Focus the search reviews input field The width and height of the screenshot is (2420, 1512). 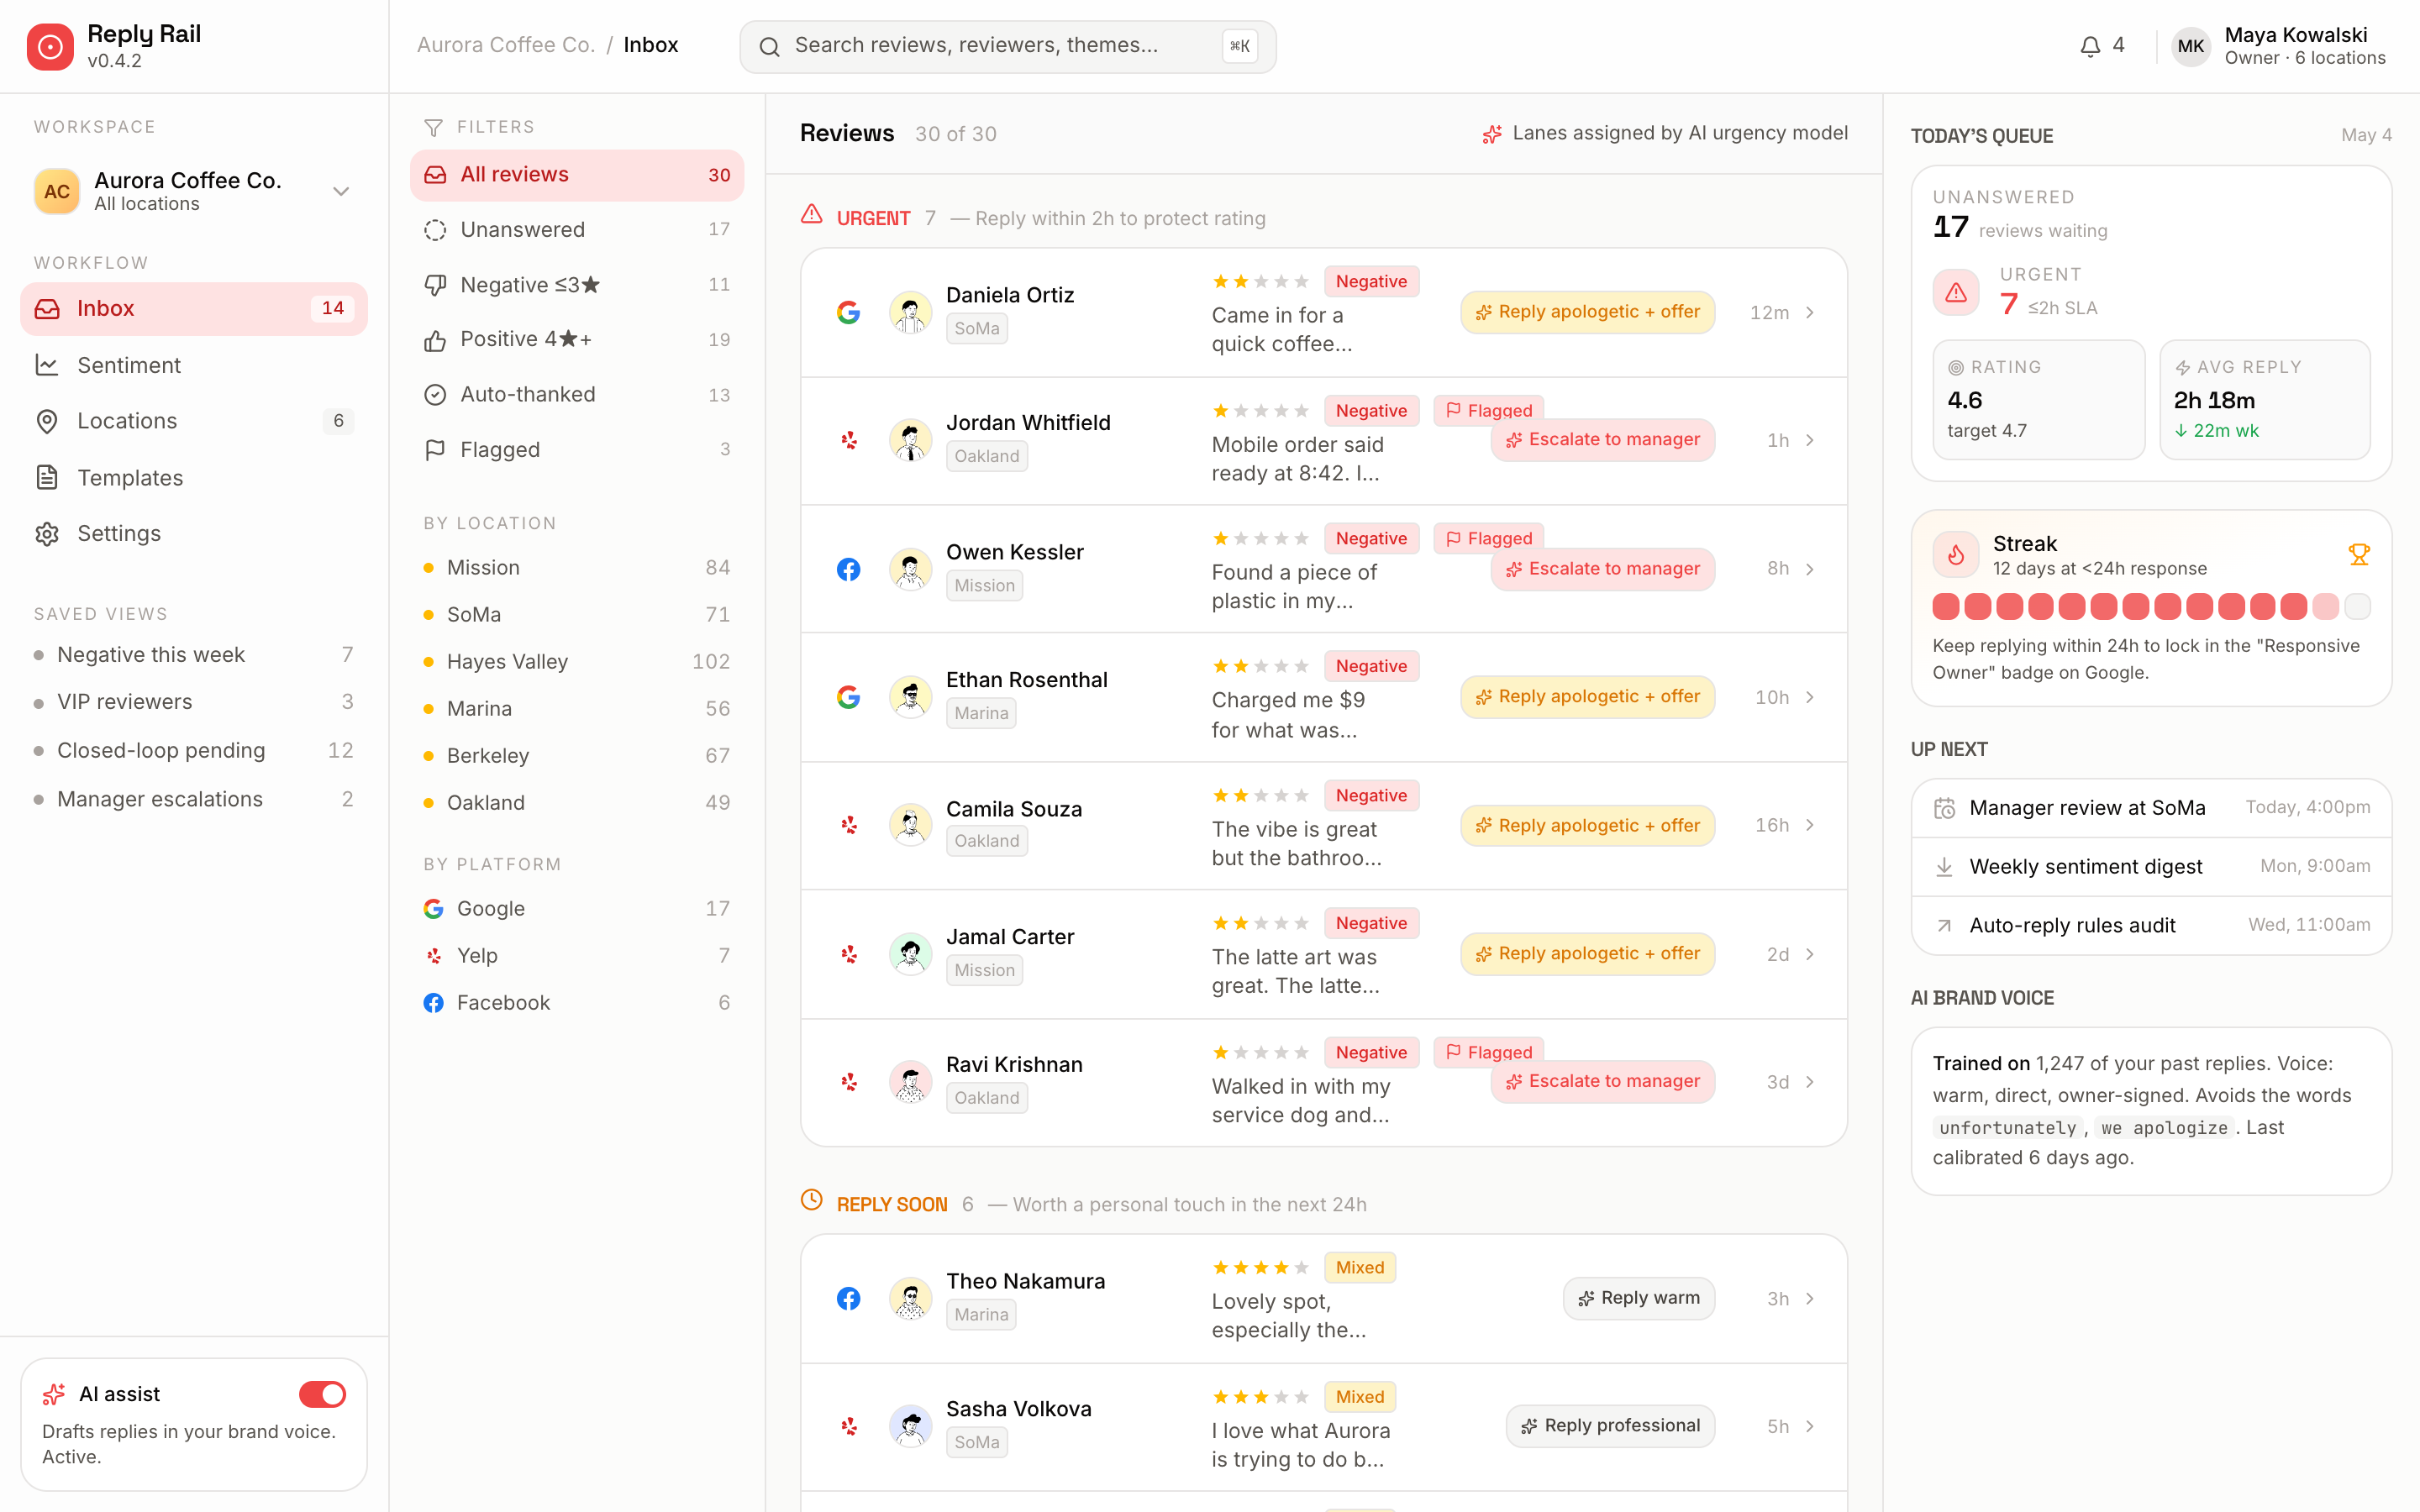coord(1007,46)
